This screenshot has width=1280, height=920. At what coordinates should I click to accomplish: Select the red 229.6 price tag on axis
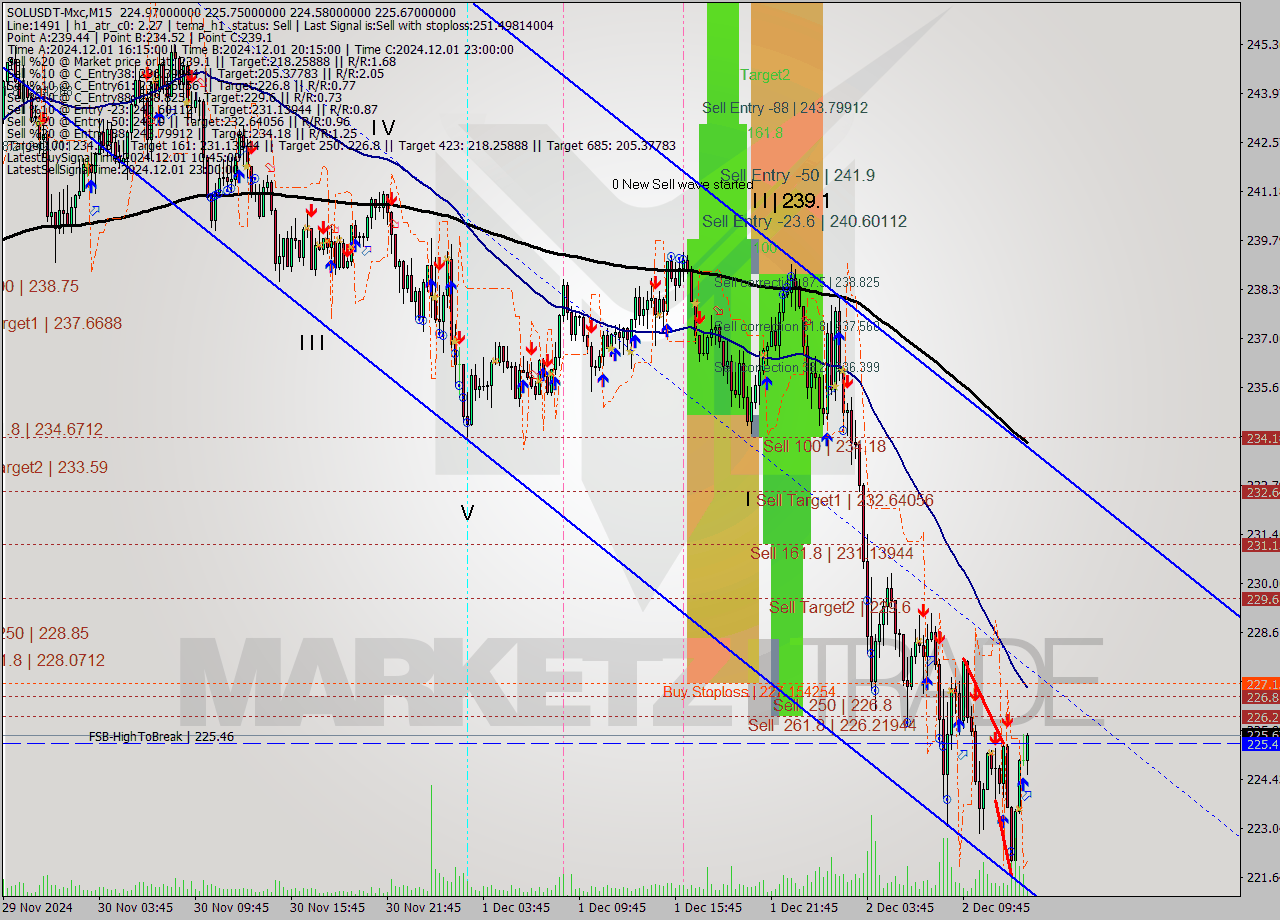pos(1261,599)
